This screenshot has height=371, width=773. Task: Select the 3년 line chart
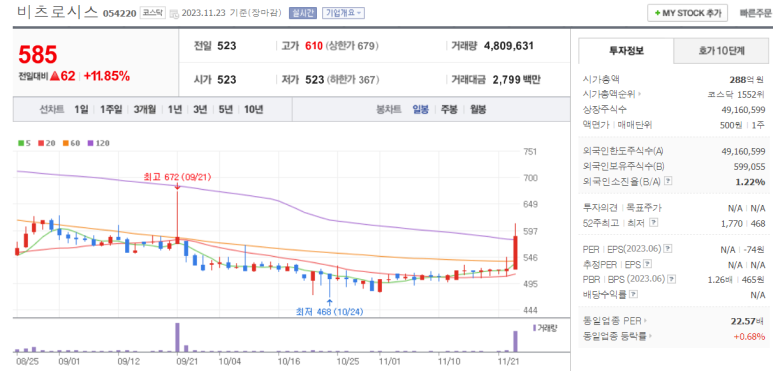coord(200,109)
